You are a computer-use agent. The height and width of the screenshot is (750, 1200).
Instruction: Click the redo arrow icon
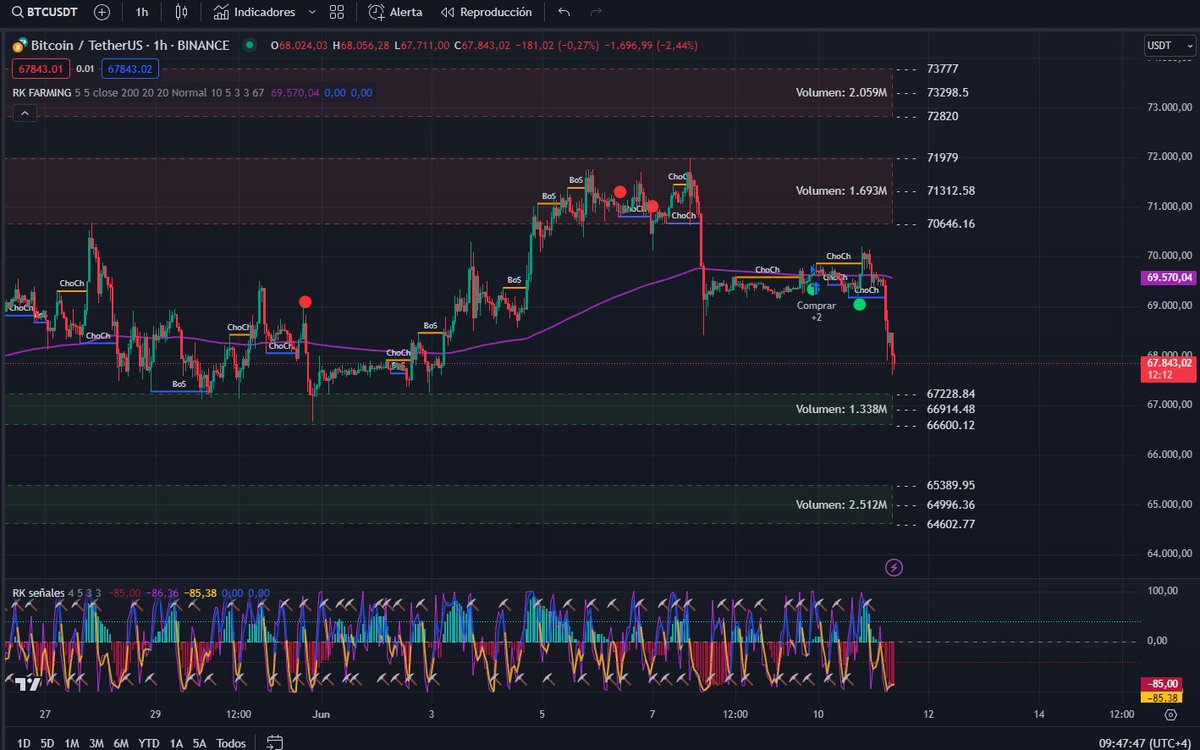click(596, 12)
